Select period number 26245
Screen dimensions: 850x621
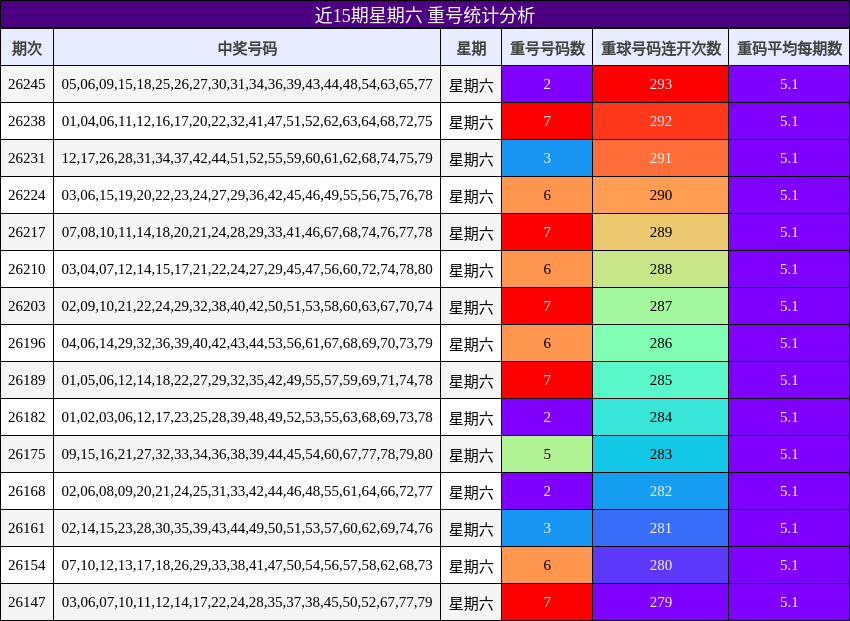coord(27,84)
